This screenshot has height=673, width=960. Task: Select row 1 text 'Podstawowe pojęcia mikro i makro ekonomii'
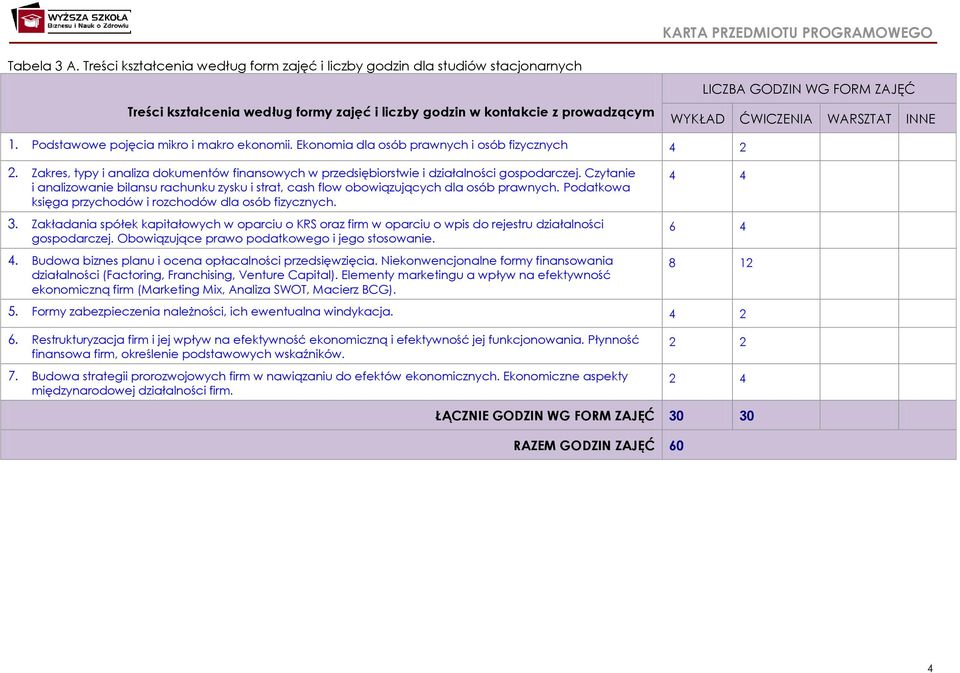(162, 145)
